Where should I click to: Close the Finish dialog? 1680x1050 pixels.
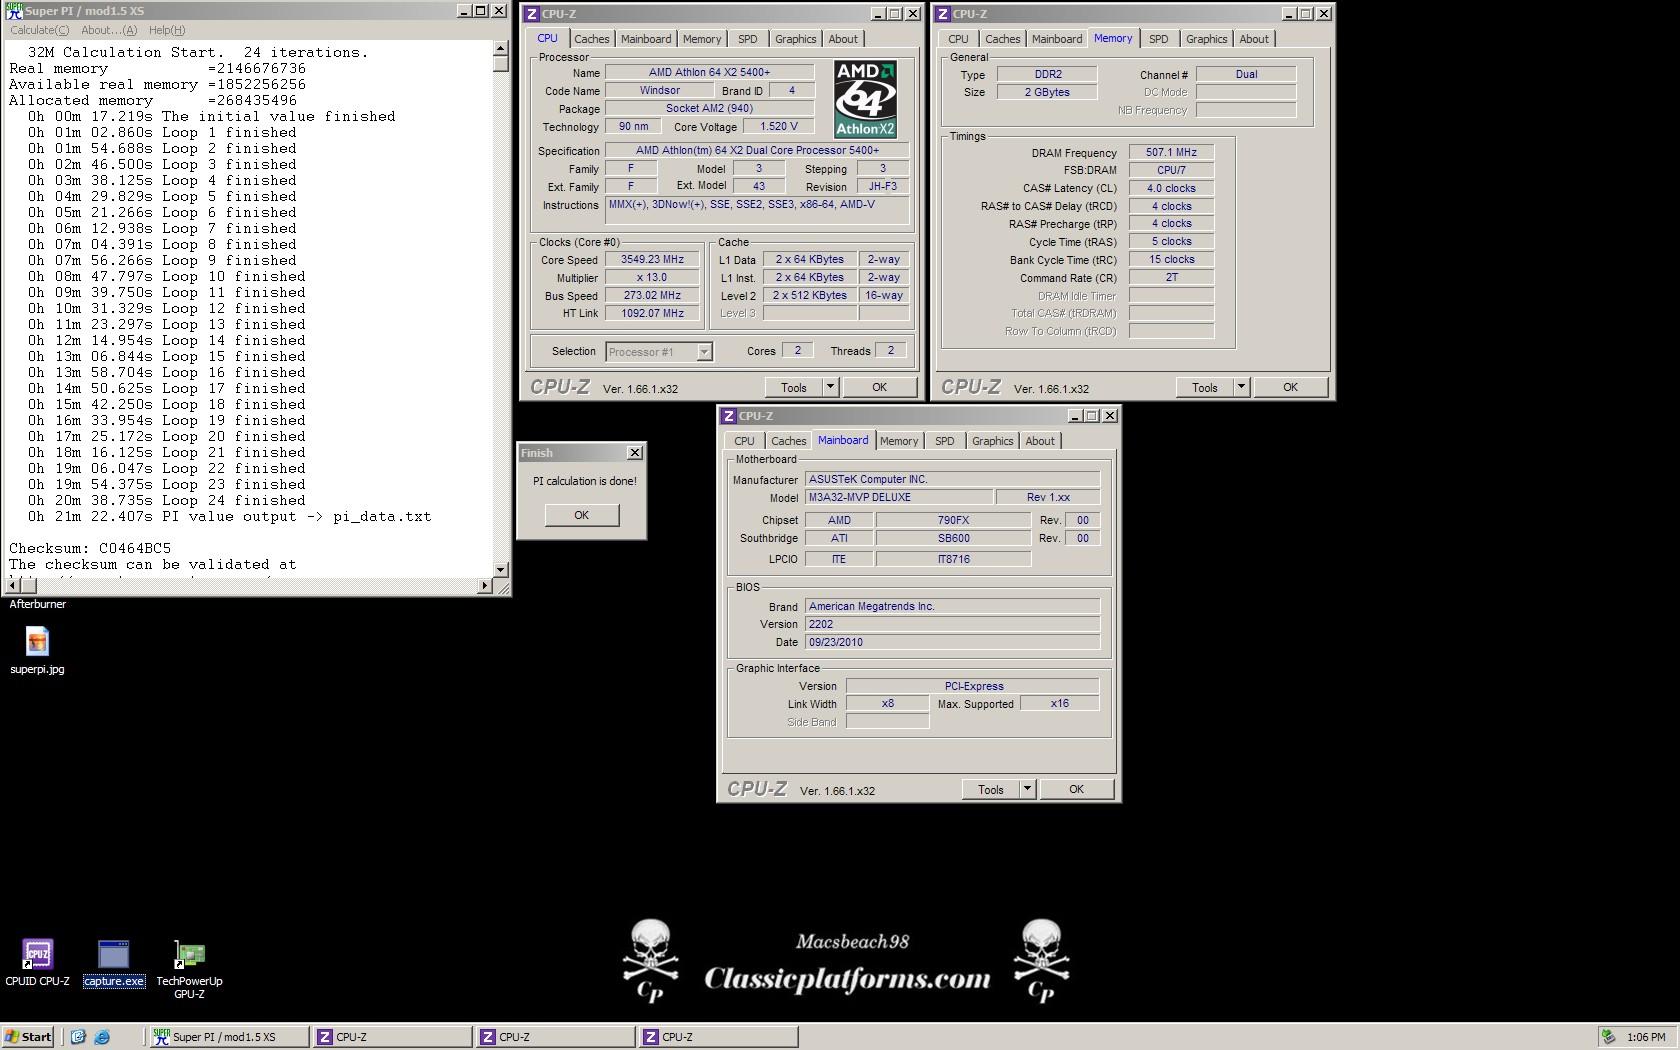[634, 453]
